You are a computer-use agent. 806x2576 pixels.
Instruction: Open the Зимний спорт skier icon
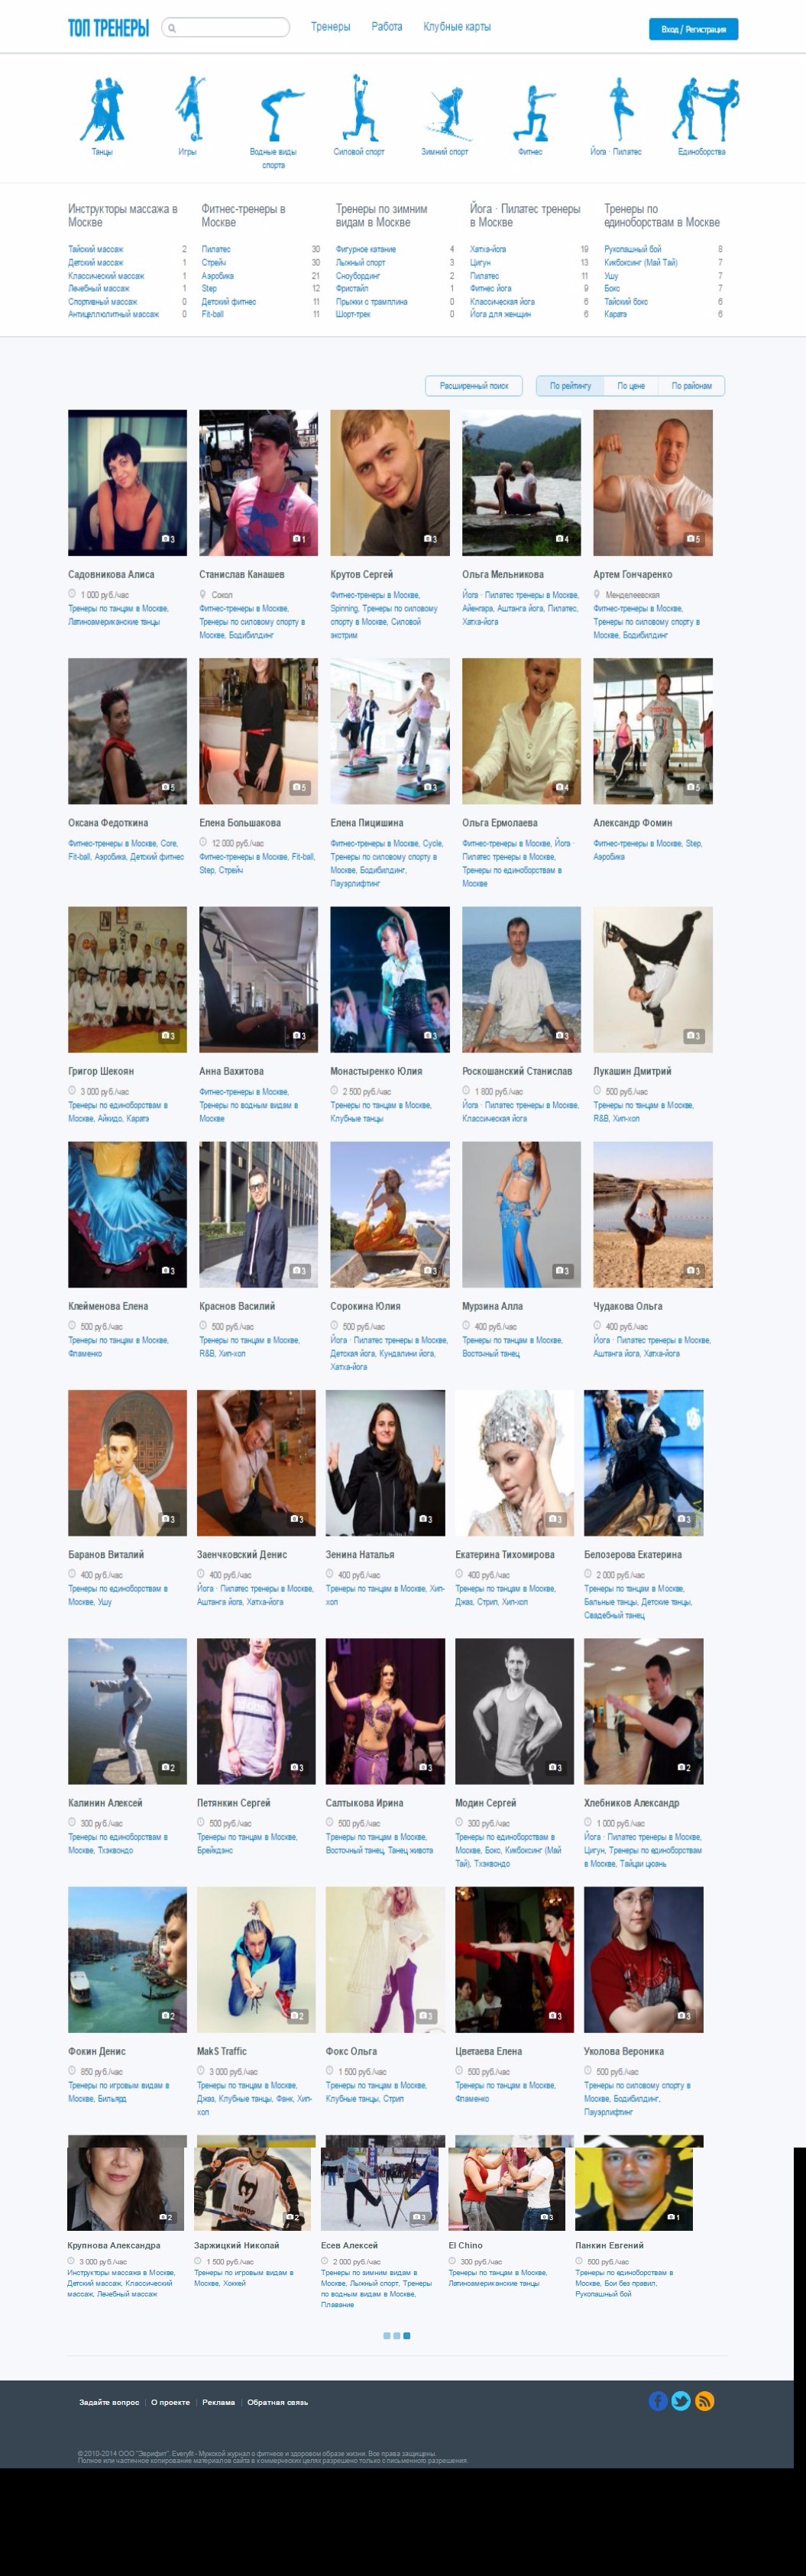[445, 114]
